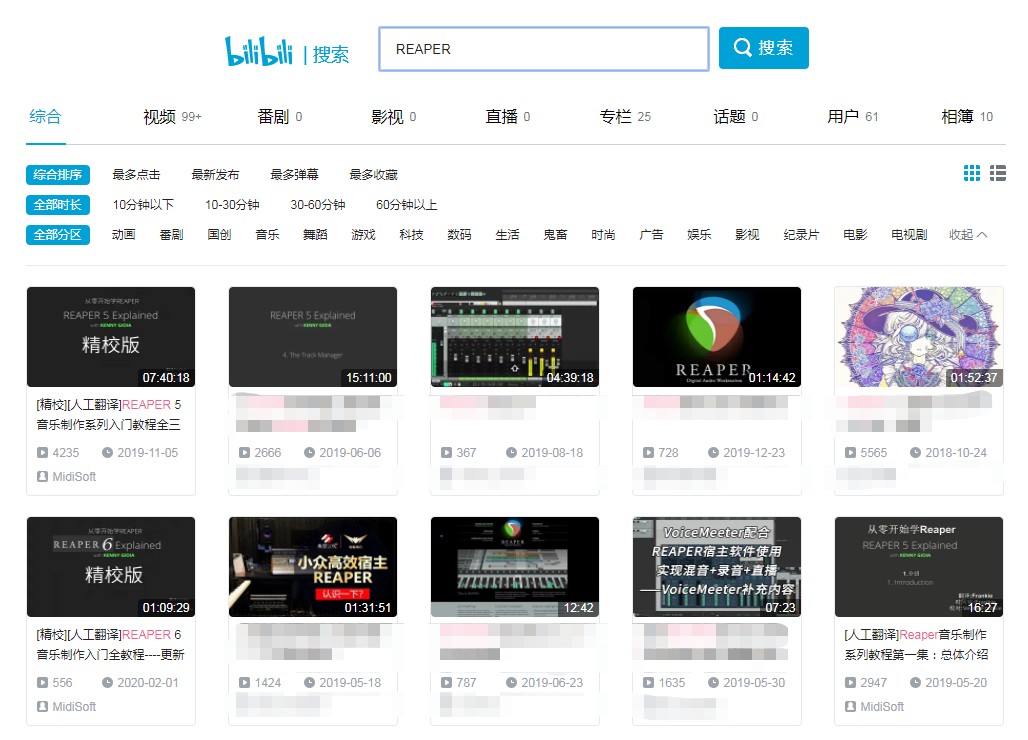This screenshot has height=740, width=1028.
Task: Open the 直播 tab
Action: point(507,117)
